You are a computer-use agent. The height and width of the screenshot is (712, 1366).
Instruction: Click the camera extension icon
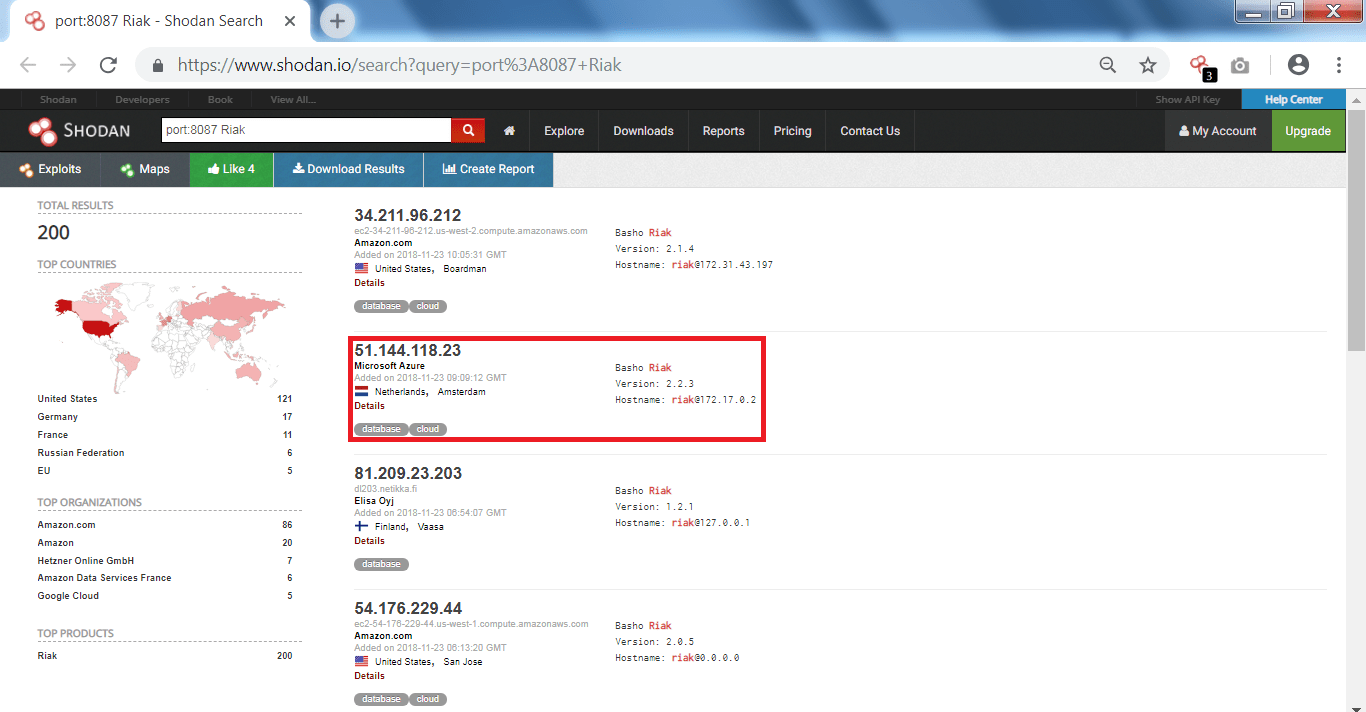click(x=1240, y=65)
